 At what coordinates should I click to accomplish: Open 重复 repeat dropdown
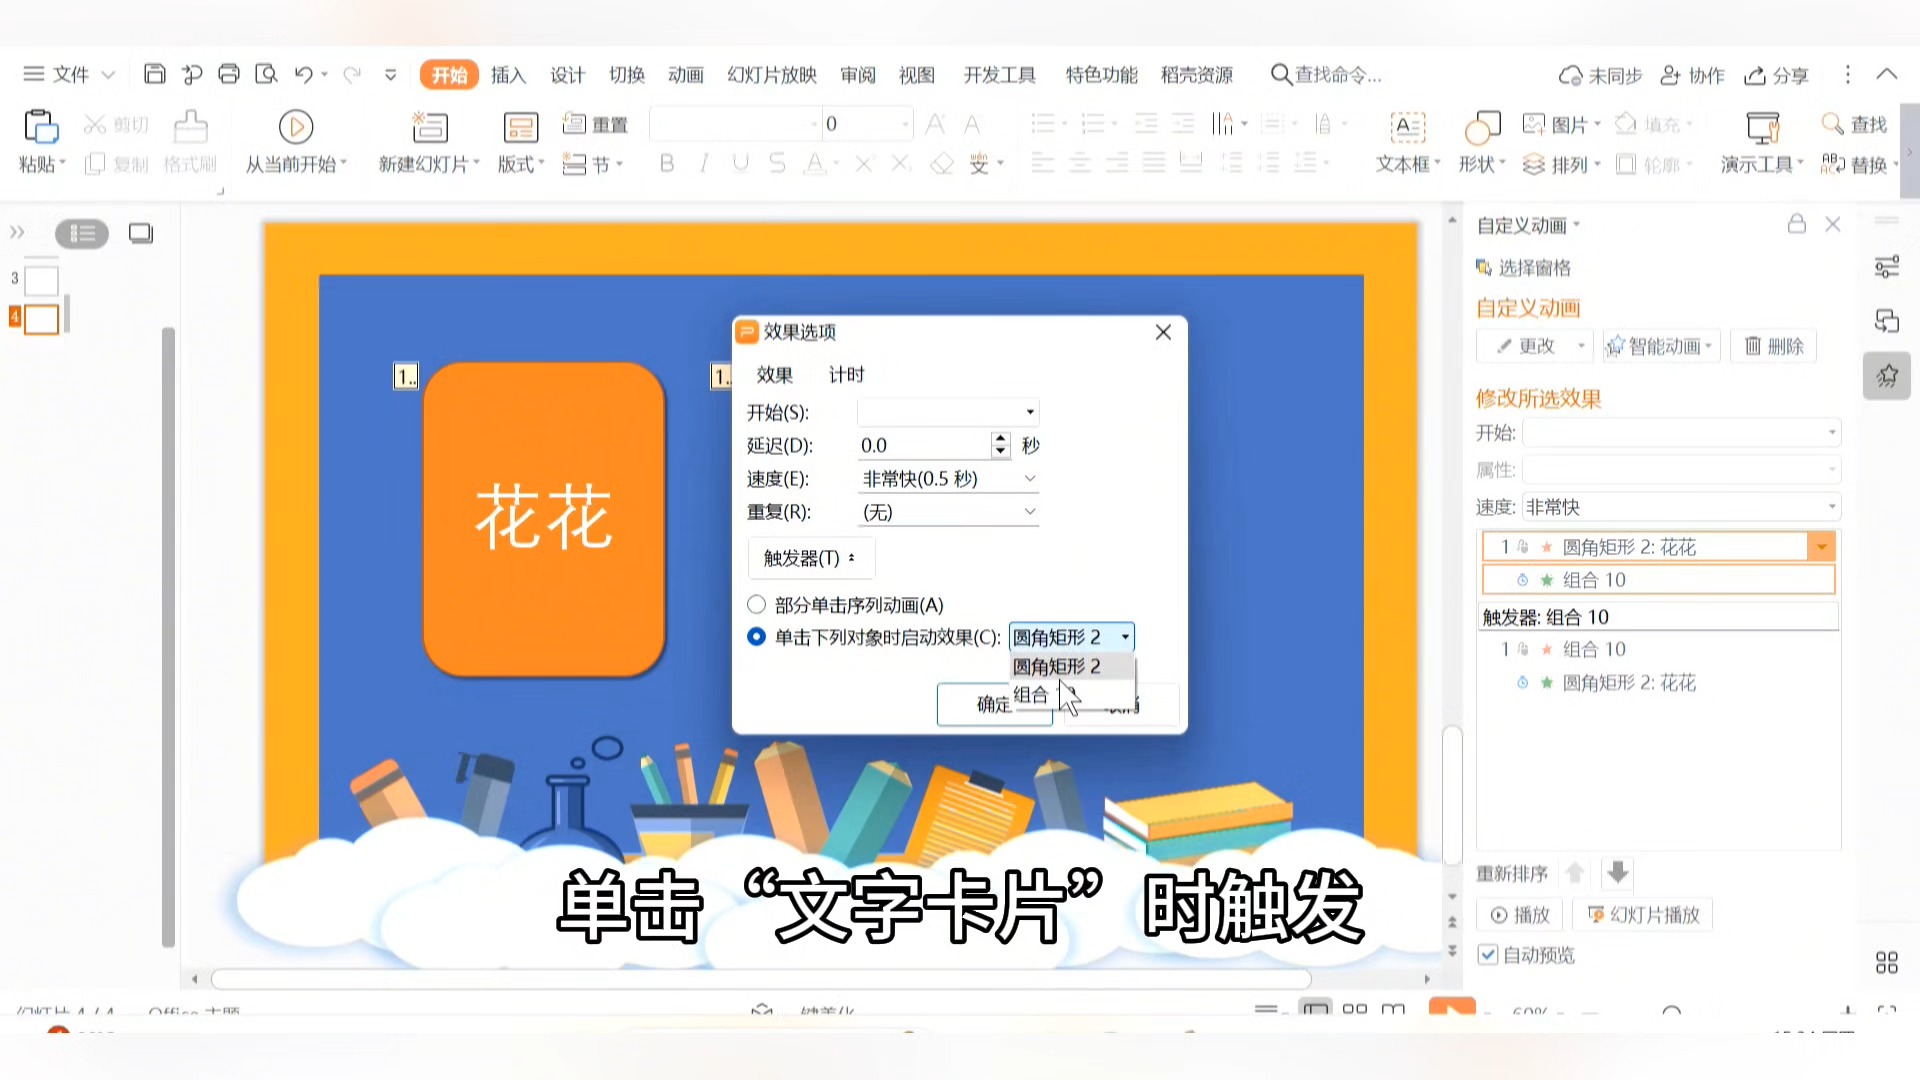point(1031,512)
